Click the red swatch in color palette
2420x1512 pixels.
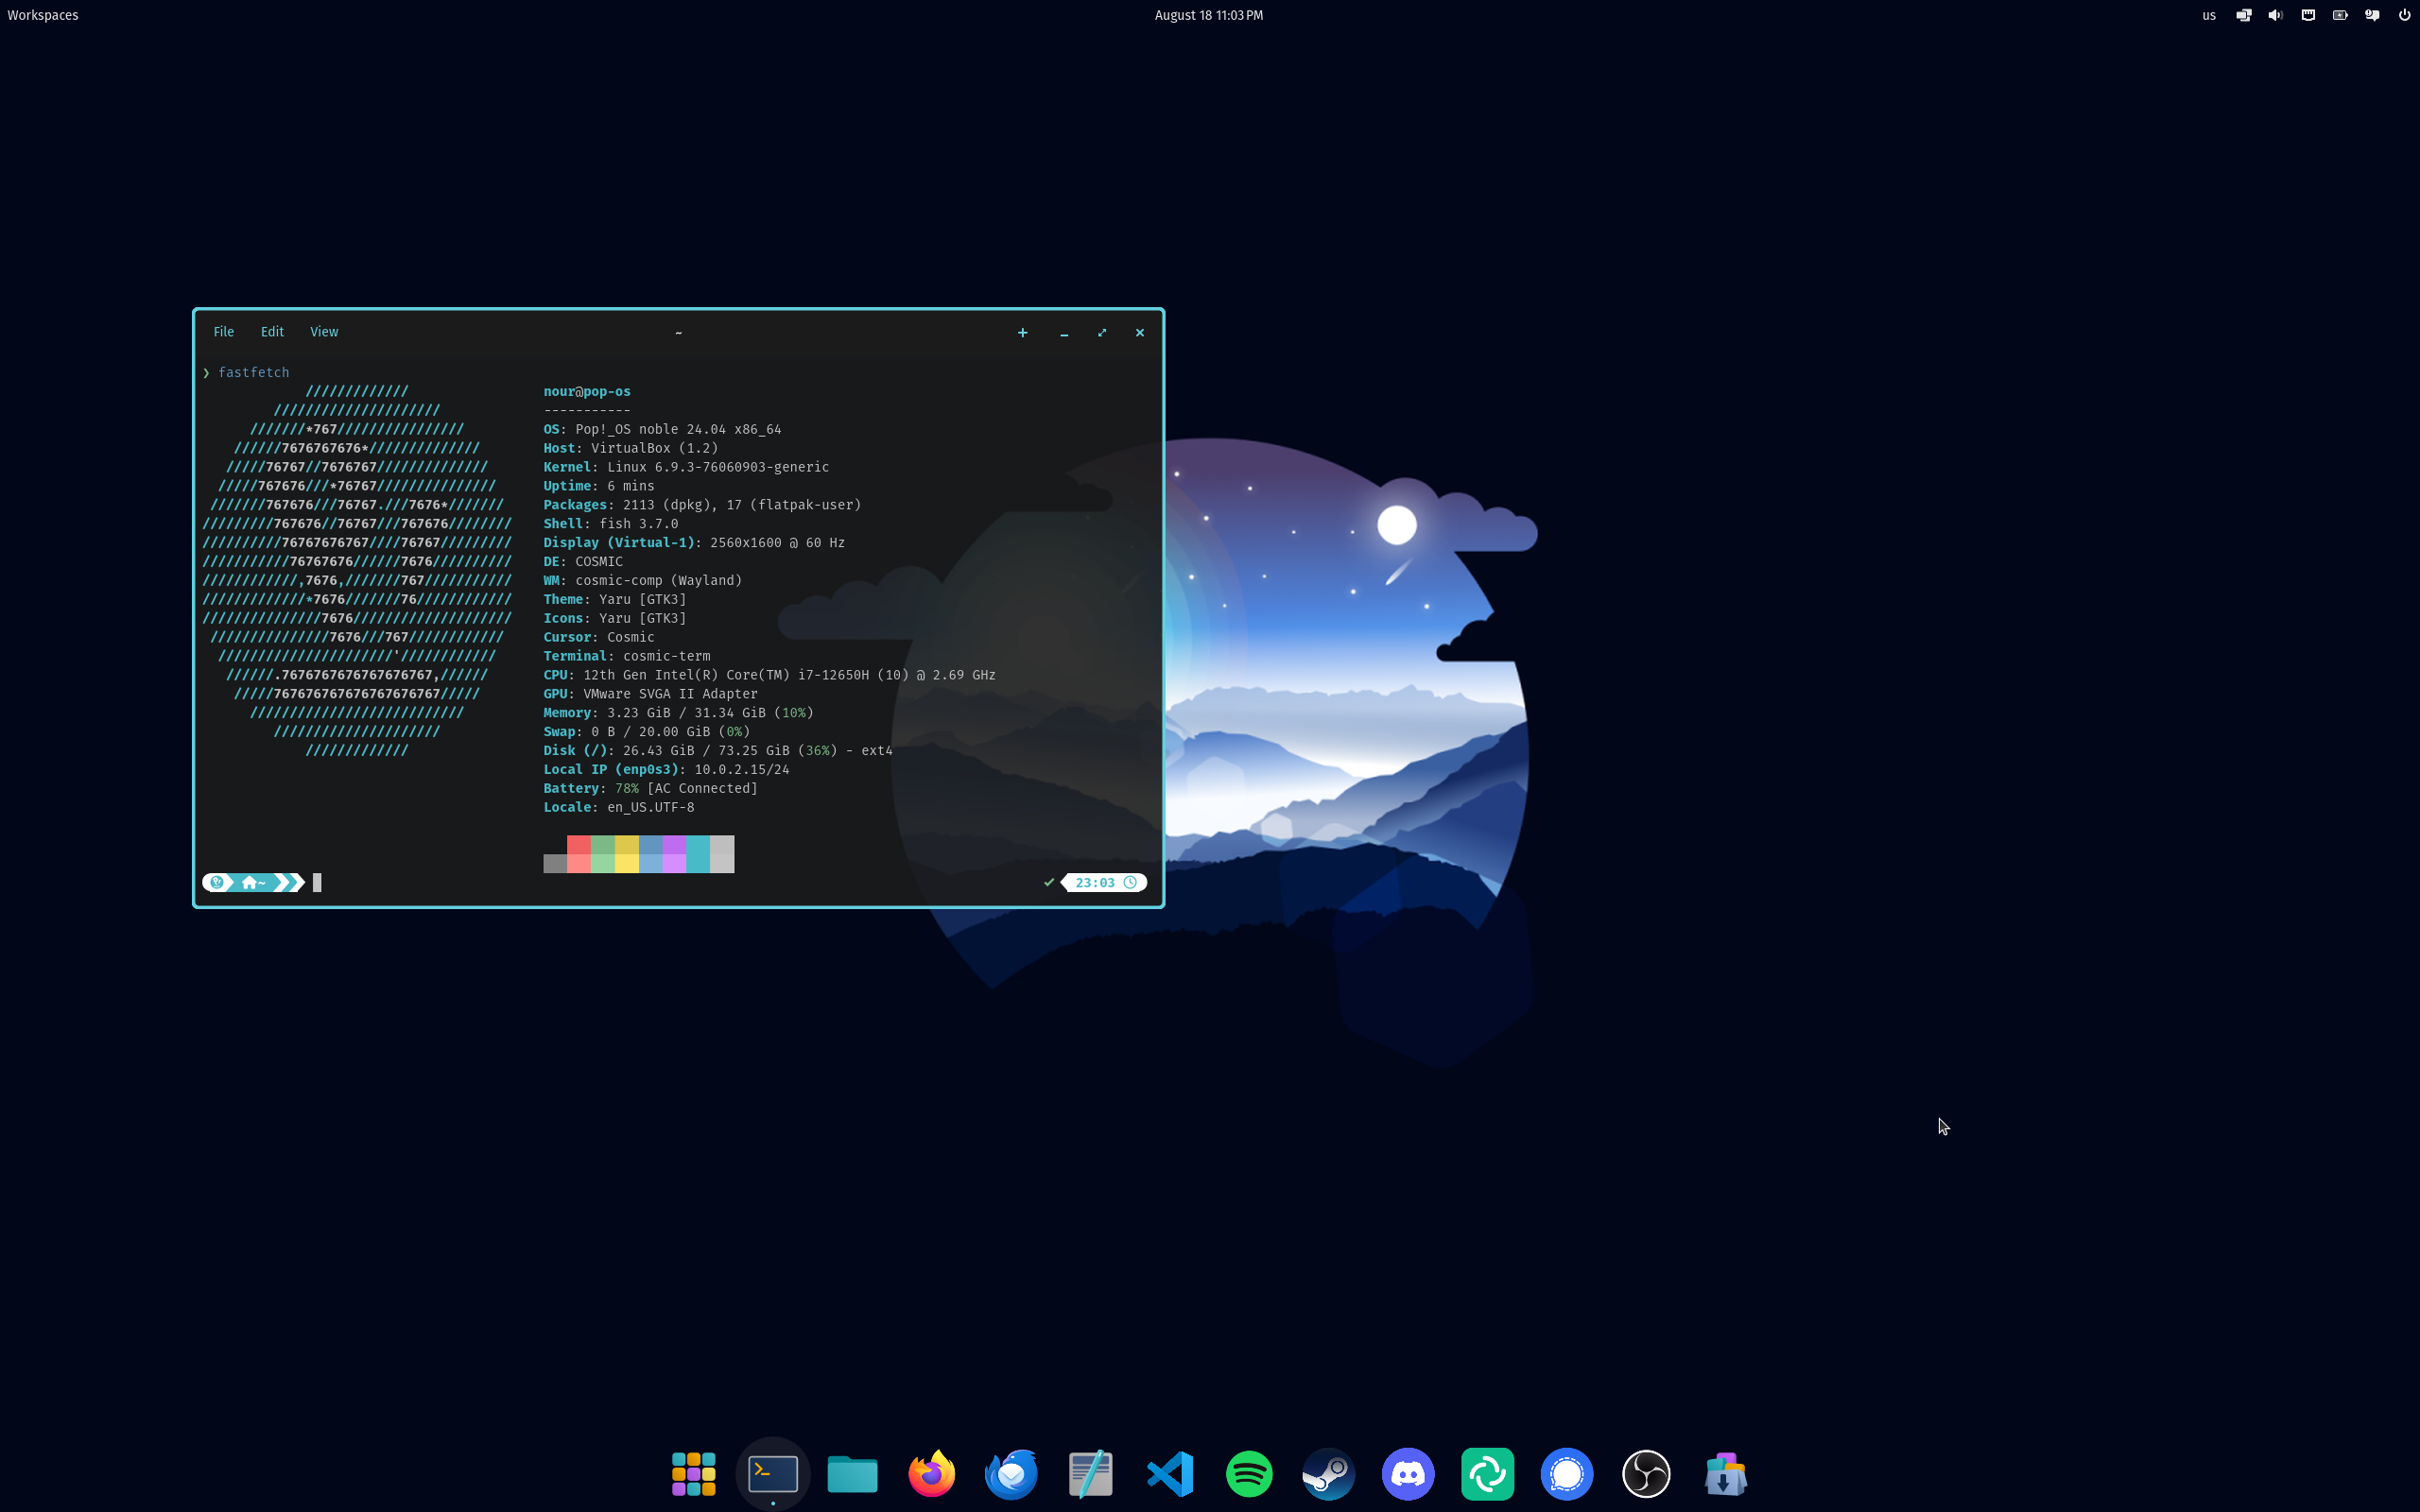click(x=578, y=845)
